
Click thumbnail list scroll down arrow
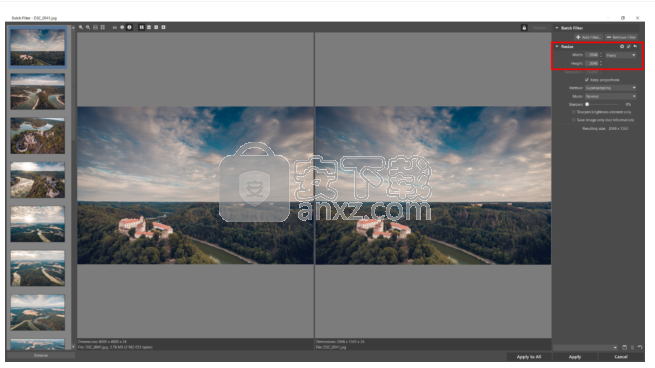(x=73, y=347)
